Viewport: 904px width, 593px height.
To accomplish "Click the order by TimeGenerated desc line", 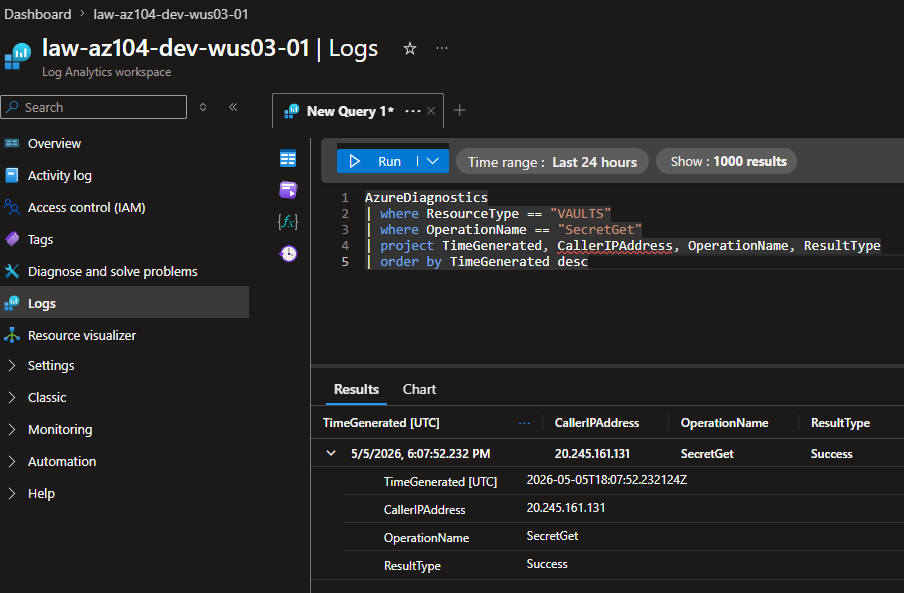I will tap(476, 262).
